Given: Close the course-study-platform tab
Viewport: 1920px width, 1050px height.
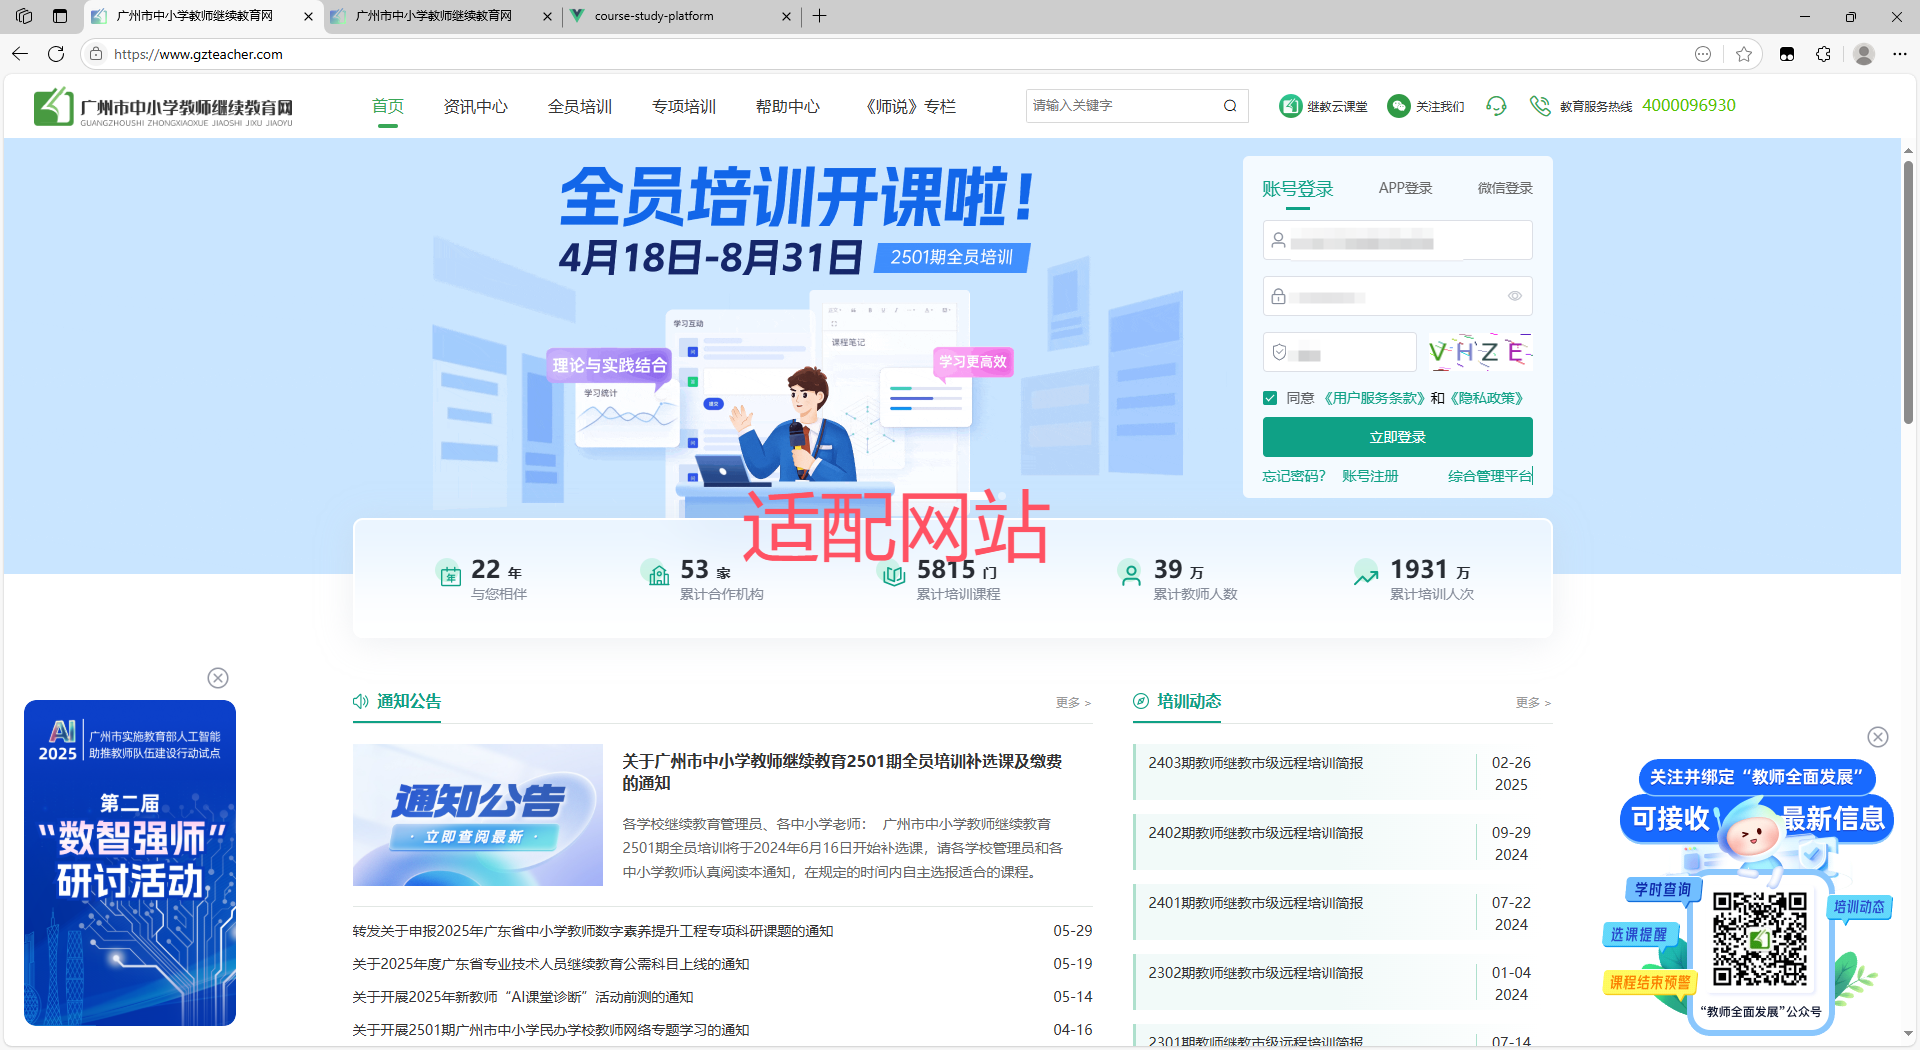Looking at the screenshot, I should pos(786,16).
